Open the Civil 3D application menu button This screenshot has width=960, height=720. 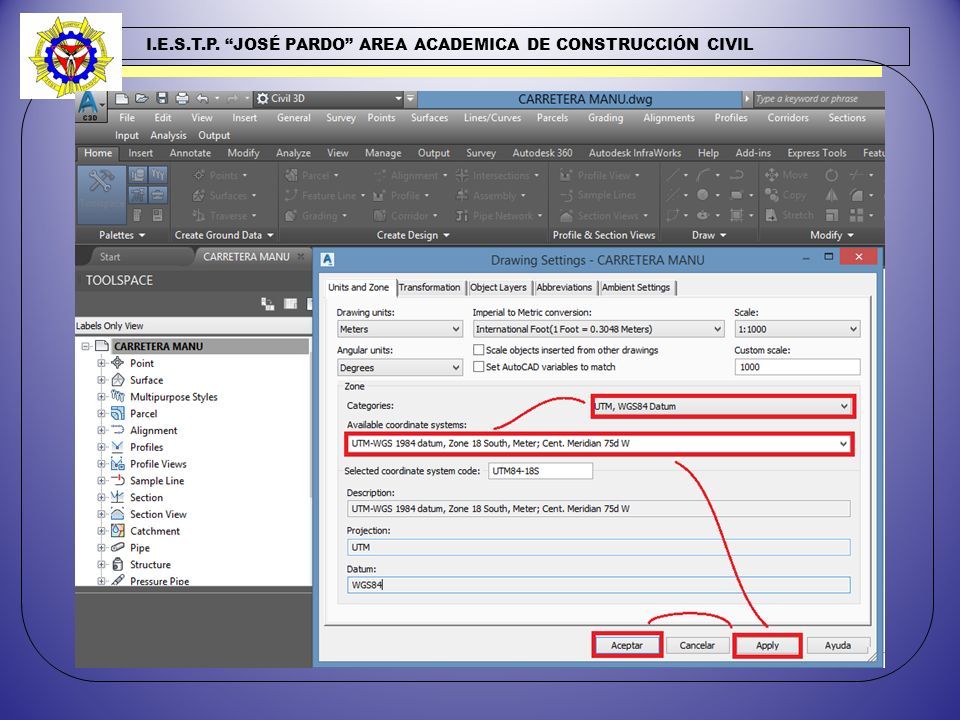[89, 106]
